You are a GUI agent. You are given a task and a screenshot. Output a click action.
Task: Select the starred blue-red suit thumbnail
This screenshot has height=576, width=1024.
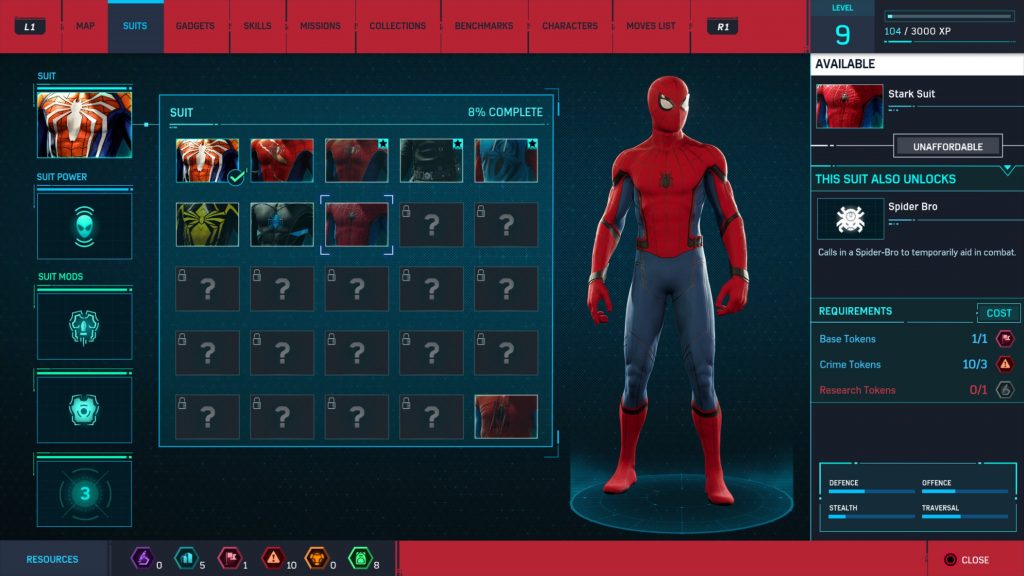pos(506,161)
